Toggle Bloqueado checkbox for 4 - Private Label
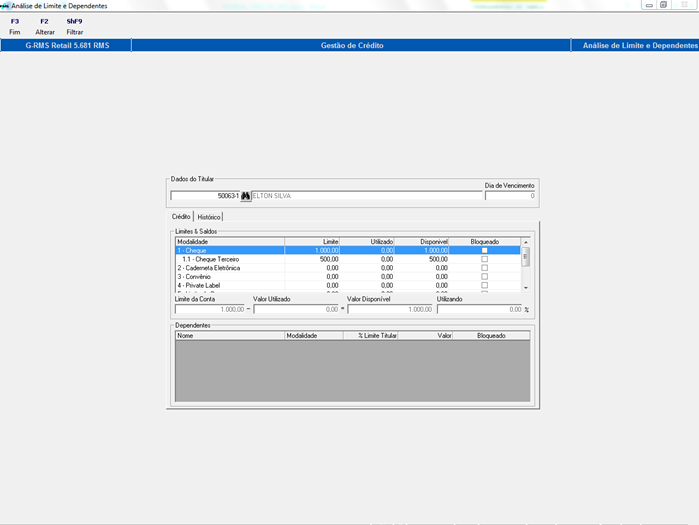Screen dimensions: 699x525 coord(485,285)
